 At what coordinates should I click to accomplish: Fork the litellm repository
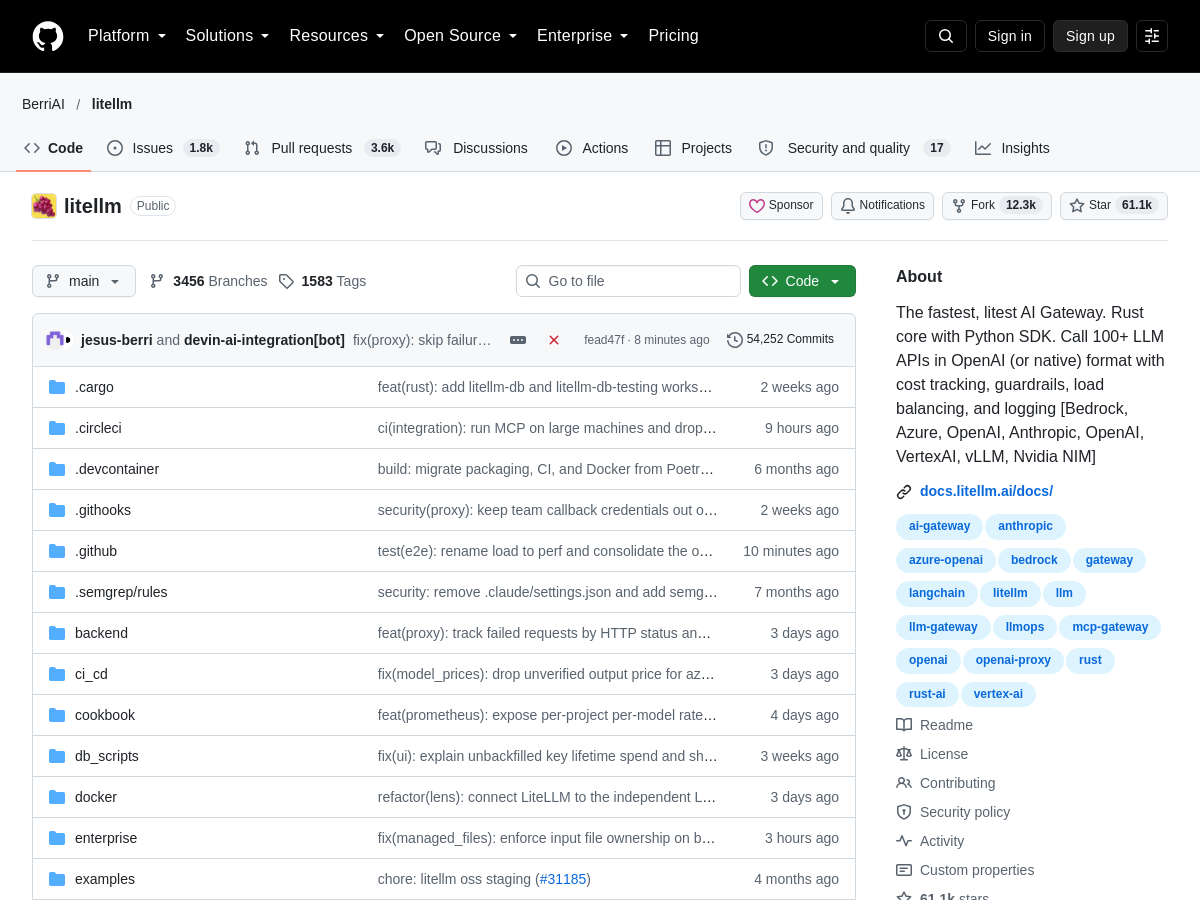997,206
